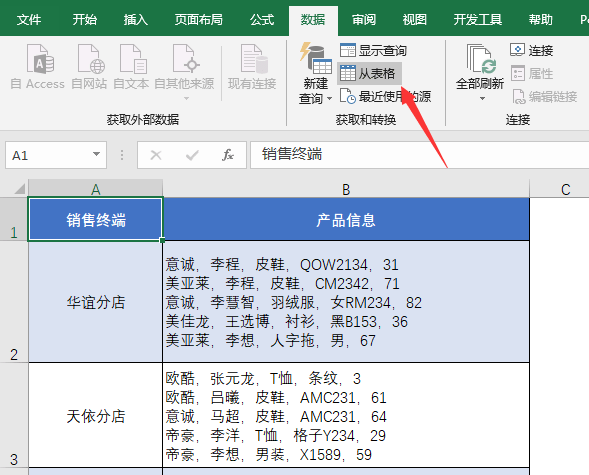Click the 属性 button
The width and height of the screenshot is (589, 475).
pyautogui.click(x=532, y=73)
